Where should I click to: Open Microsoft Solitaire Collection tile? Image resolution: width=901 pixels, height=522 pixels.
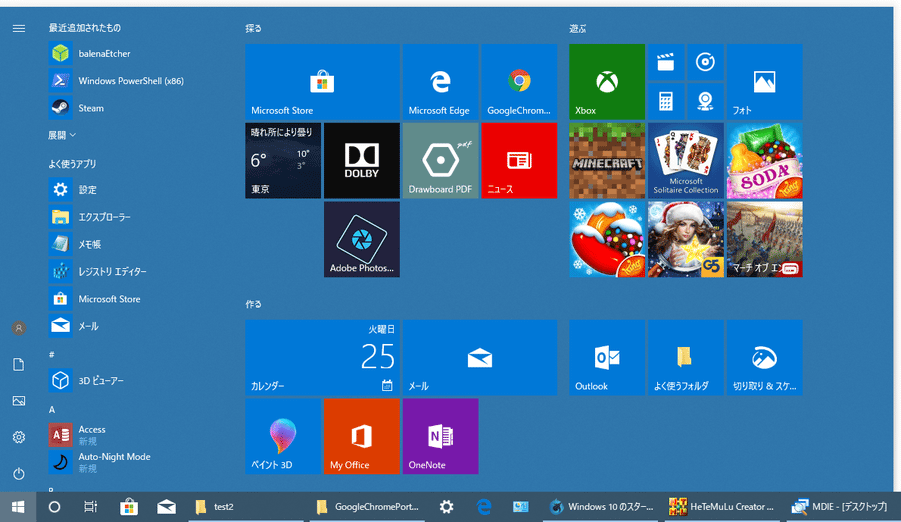point(686,160)
